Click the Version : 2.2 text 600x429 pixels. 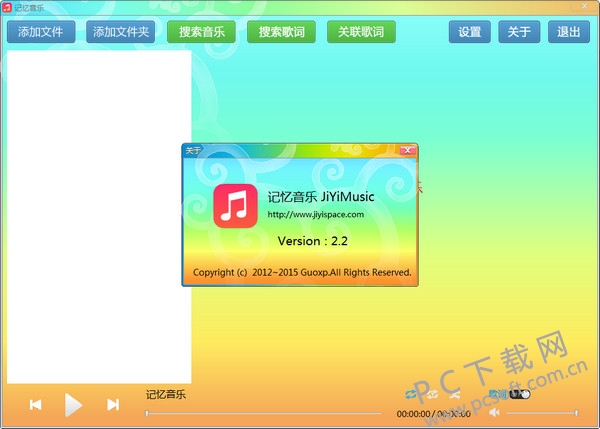313,241
